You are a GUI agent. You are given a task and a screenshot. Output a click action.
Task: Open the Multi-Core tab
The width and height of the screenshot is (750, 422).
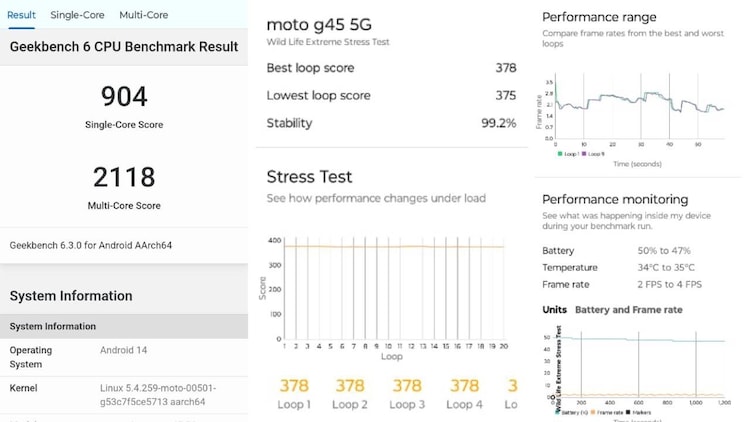[x=143, y=15]
